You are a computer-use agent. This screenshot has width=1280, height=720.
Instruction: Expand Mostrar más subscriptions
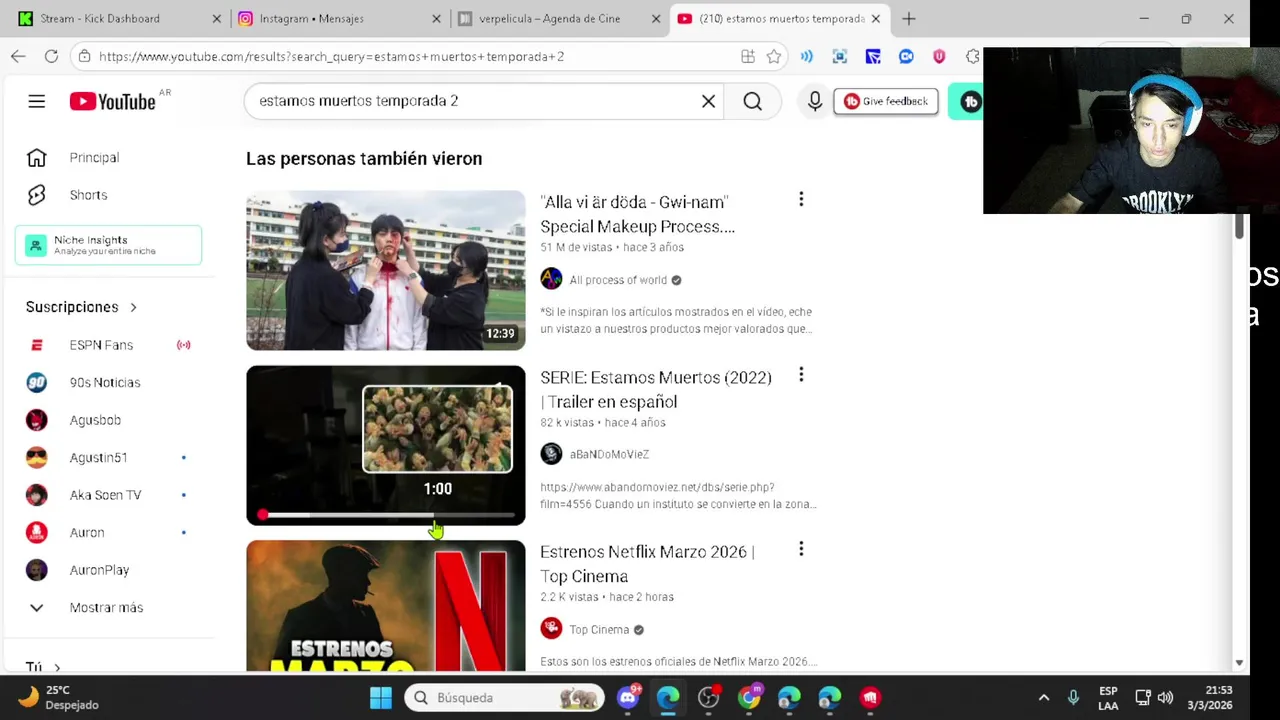point(108,608)
